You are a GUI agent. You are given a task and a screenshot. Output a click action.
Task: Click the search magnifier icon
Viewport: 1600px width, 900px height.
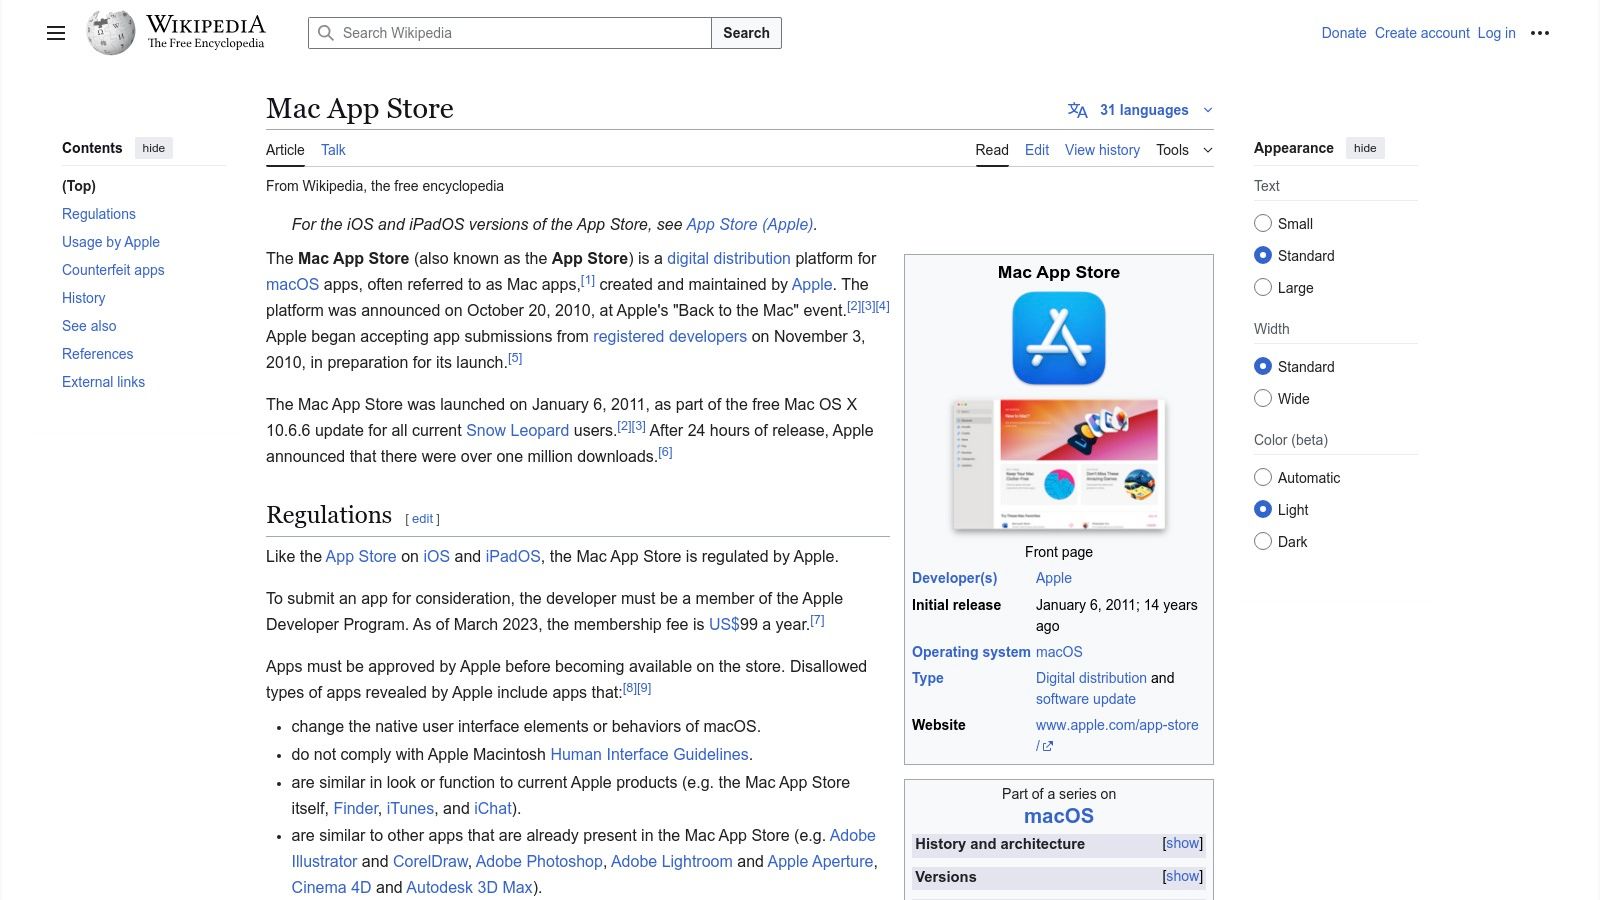pos(325,33)
